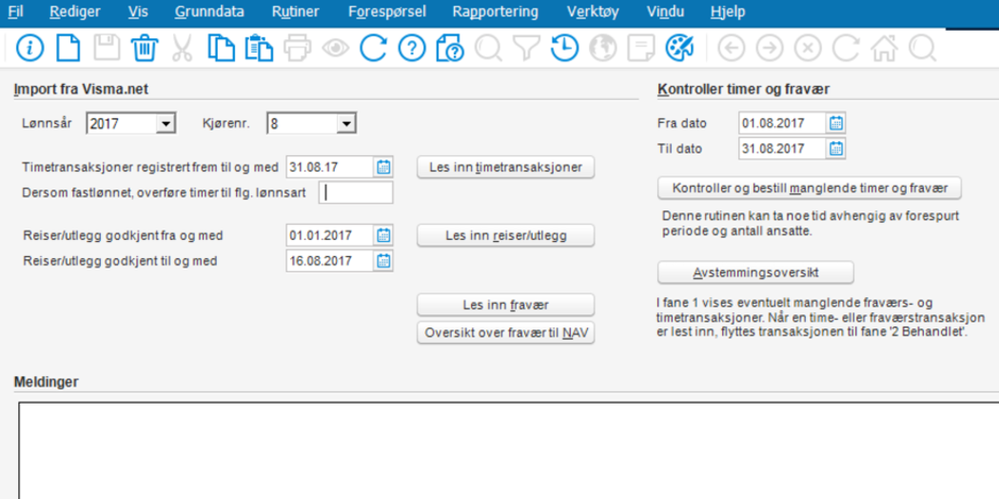The image size is (999, 499).
Task: Navigate back with left arrow circle
Action: pos(731,48)
